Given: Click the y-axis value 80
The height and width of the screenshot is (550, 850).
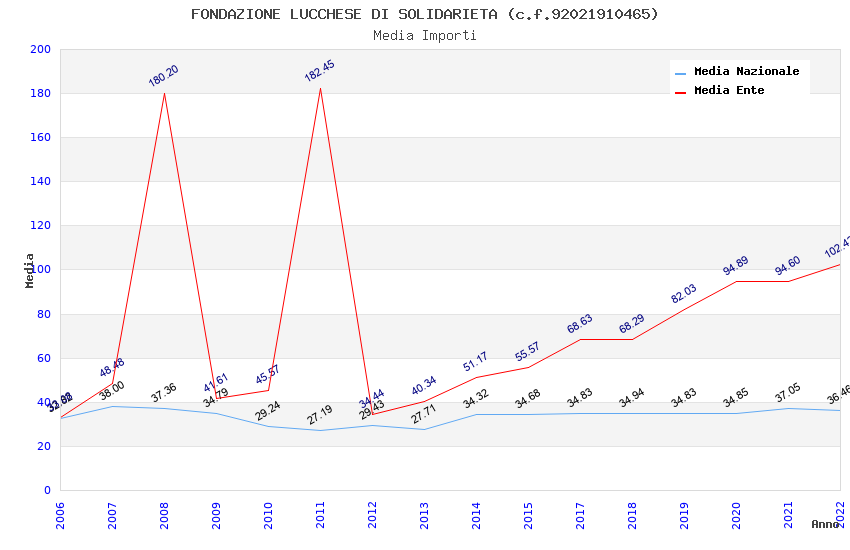Looking at the screenshot, I should point(44,314).
